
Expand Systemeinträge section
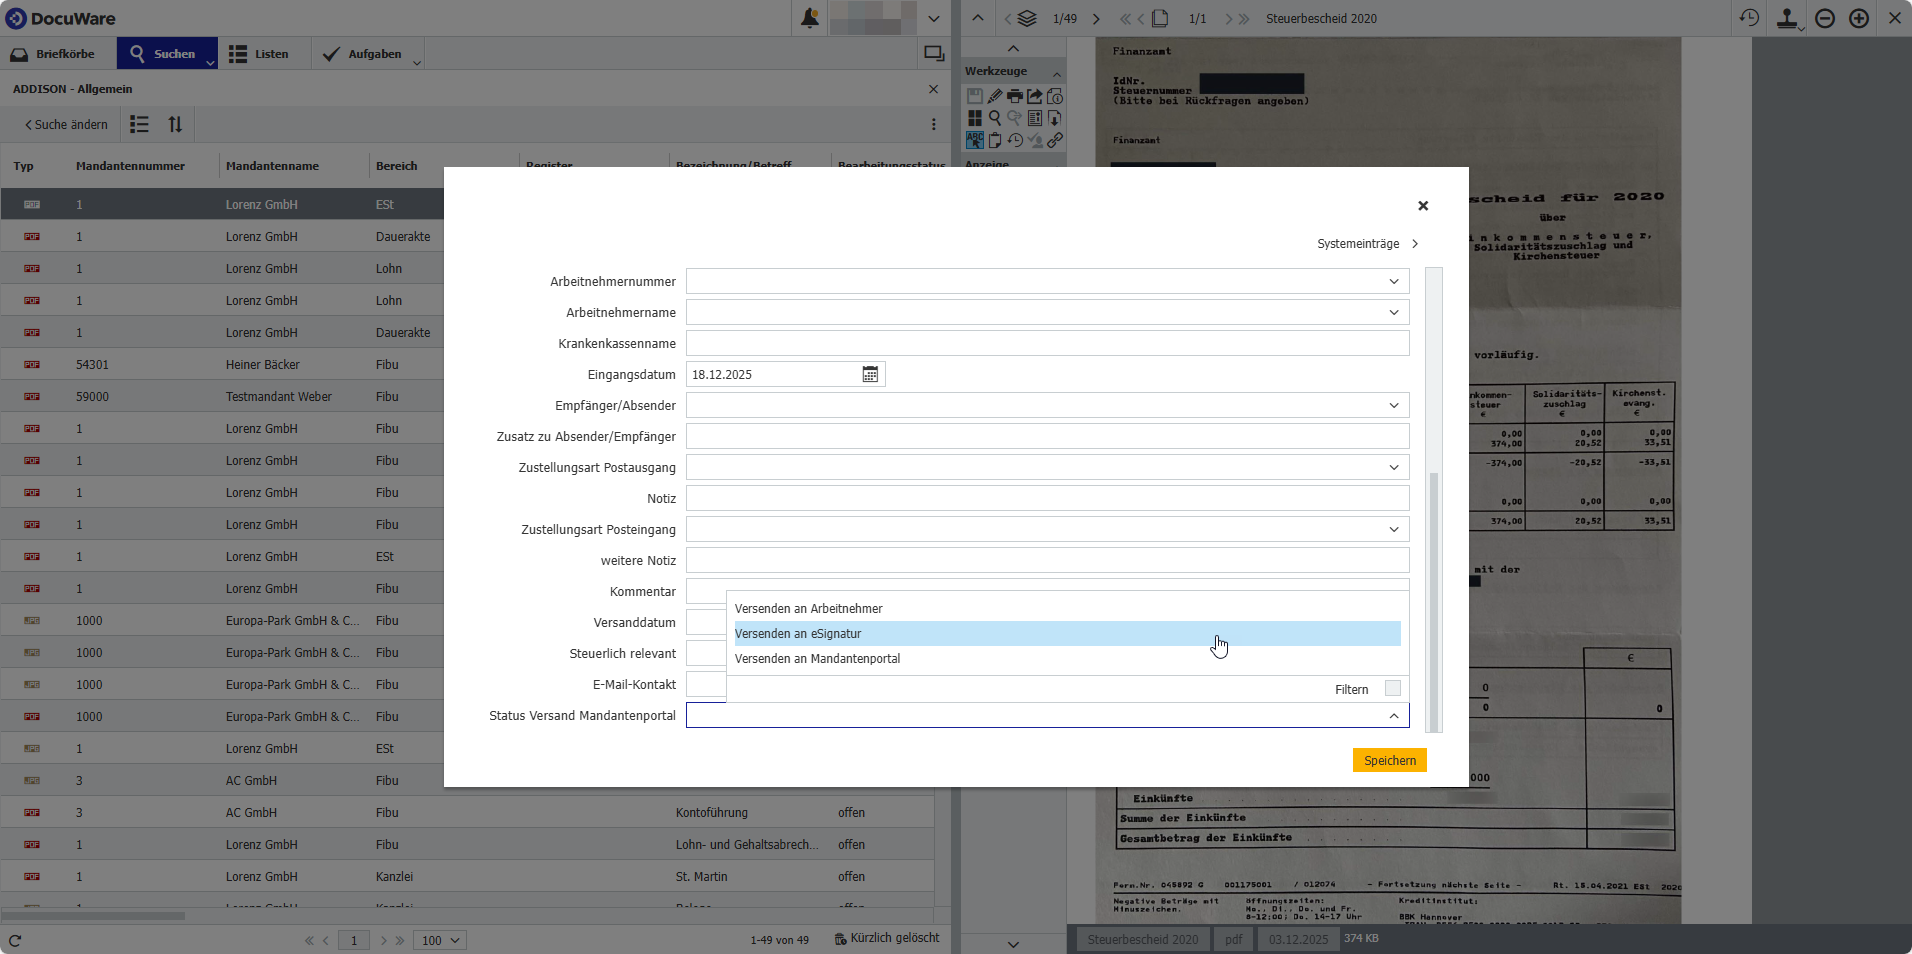pos(1367,244)
